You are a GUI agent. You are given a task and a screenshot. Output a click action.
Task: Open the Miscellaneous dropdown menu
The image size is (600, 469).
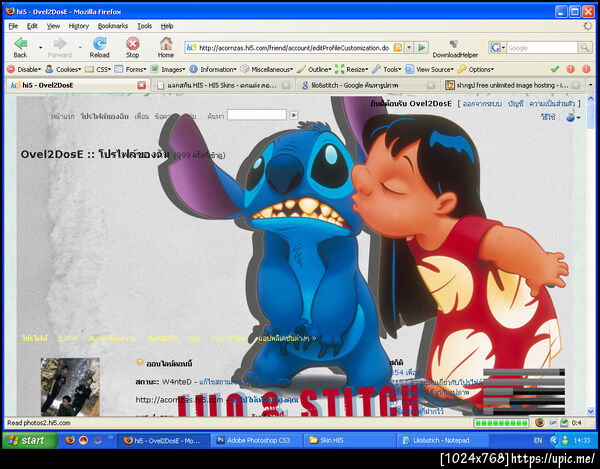click(x=267, y=69)
